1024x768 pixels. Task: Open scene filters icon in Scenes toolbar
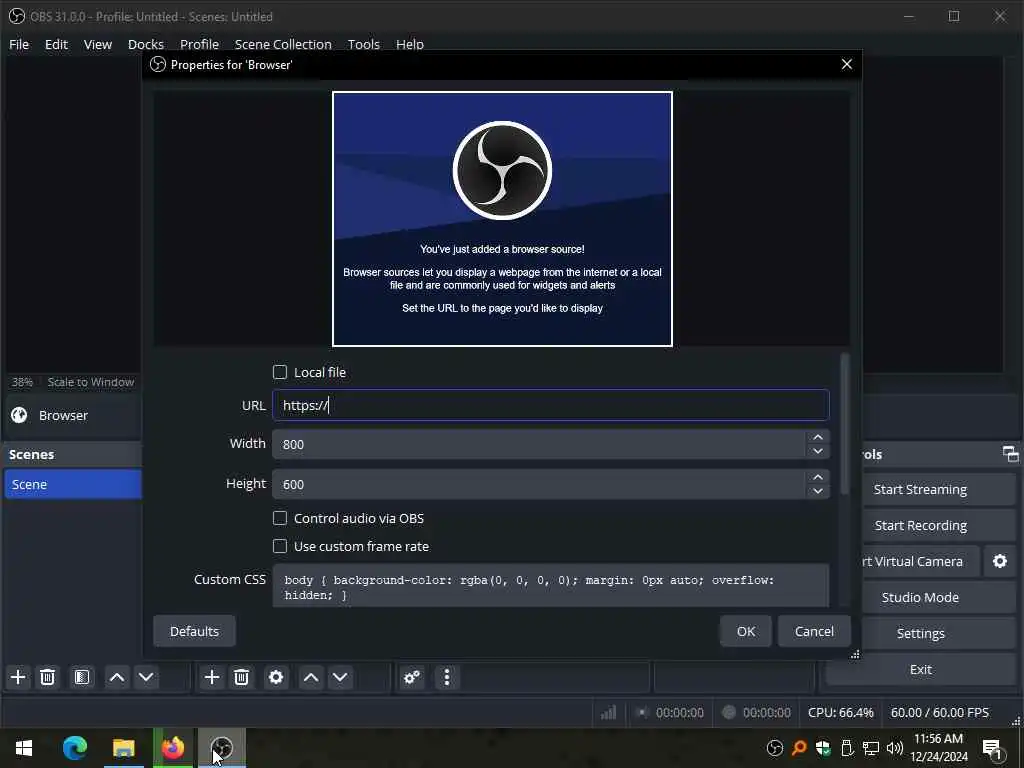(x=82, y=677)
